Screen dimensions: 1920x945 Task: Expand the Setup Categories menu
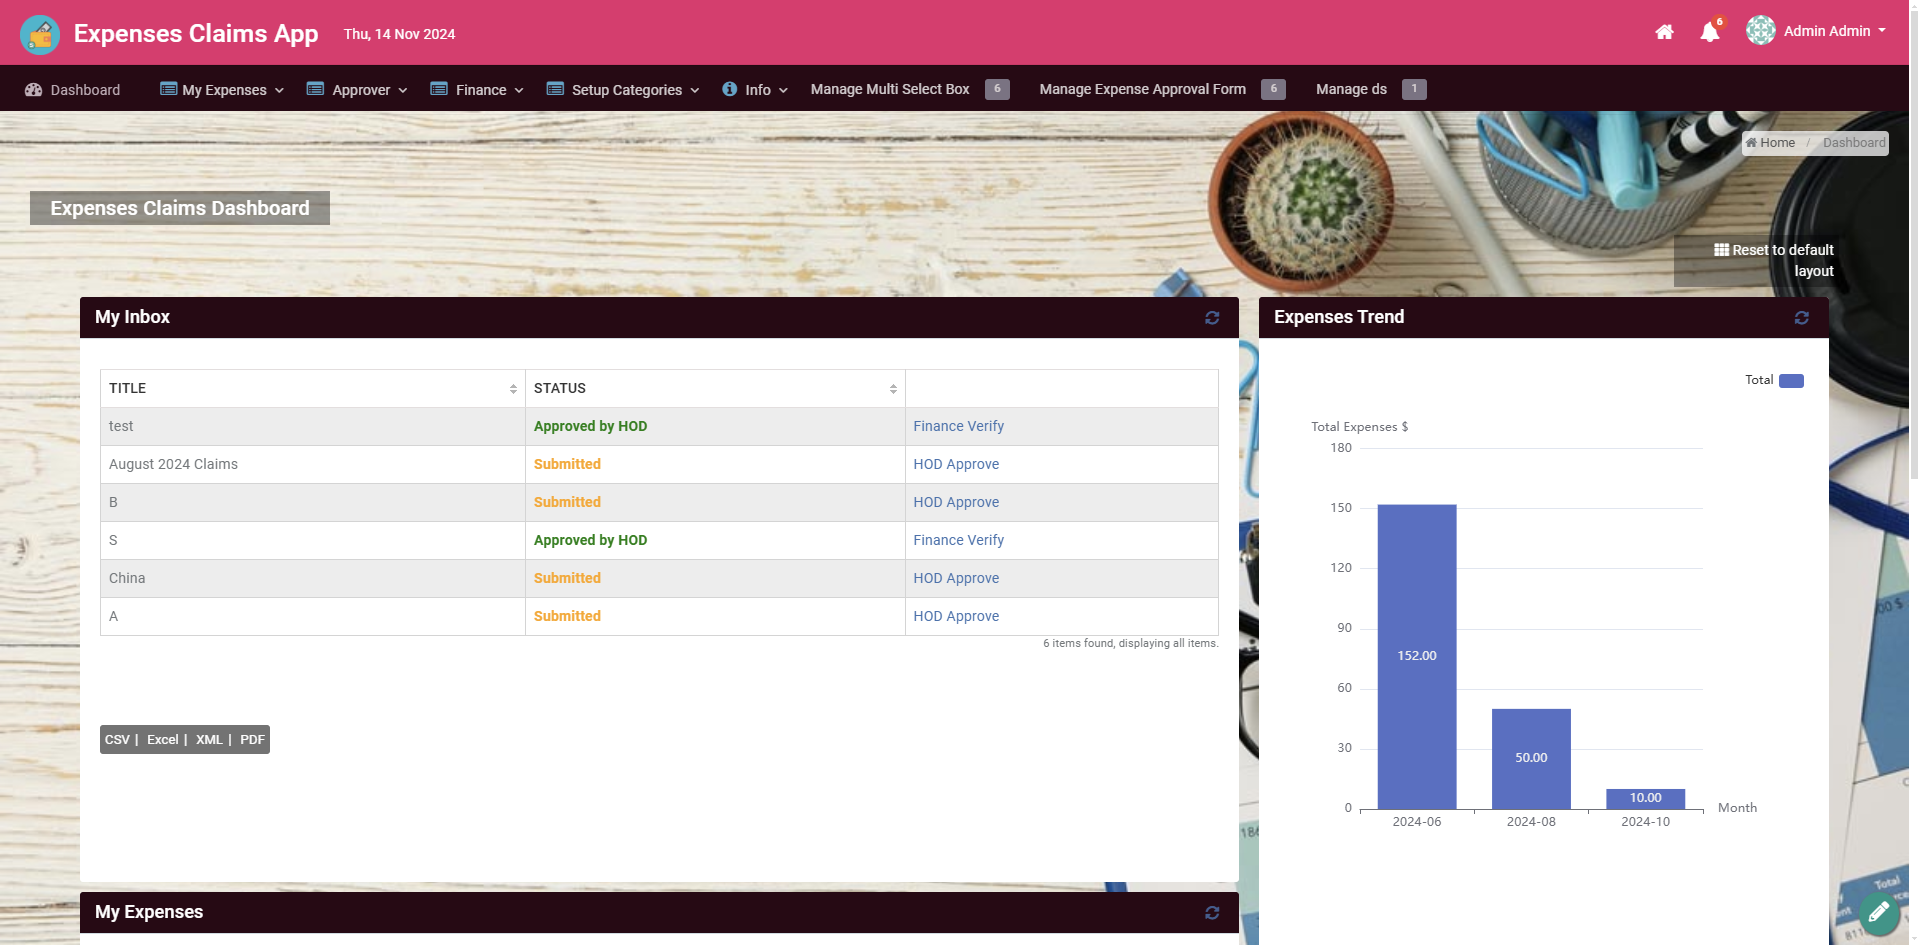(623, 90)
